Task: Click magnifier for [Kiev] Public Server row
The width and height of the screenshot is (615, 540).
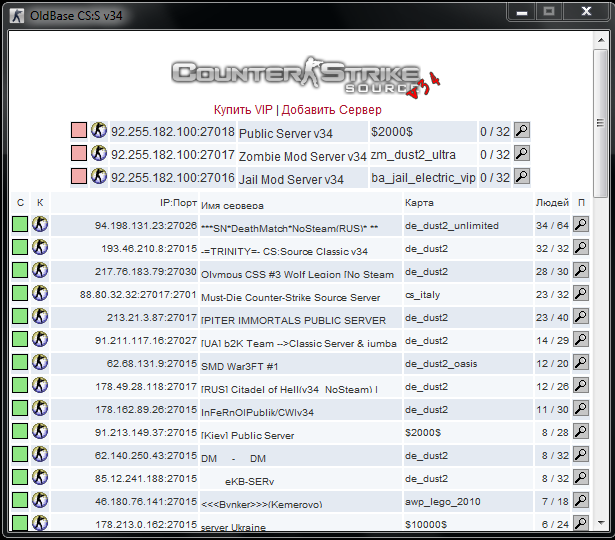Action: 580,432
